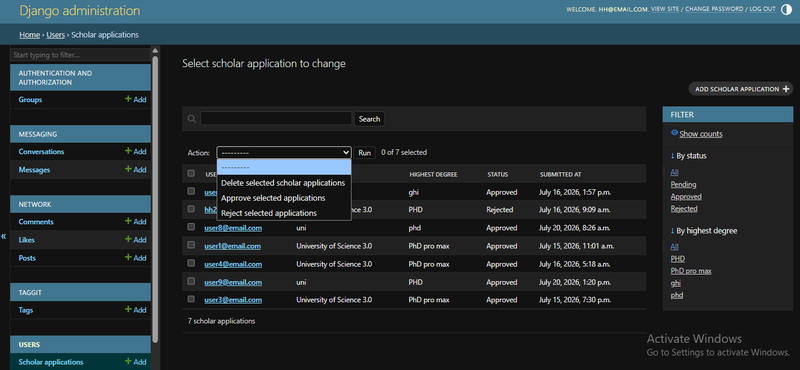800x370 pixels.
Task: Open user4@email.com application
Action: point(233,264)
